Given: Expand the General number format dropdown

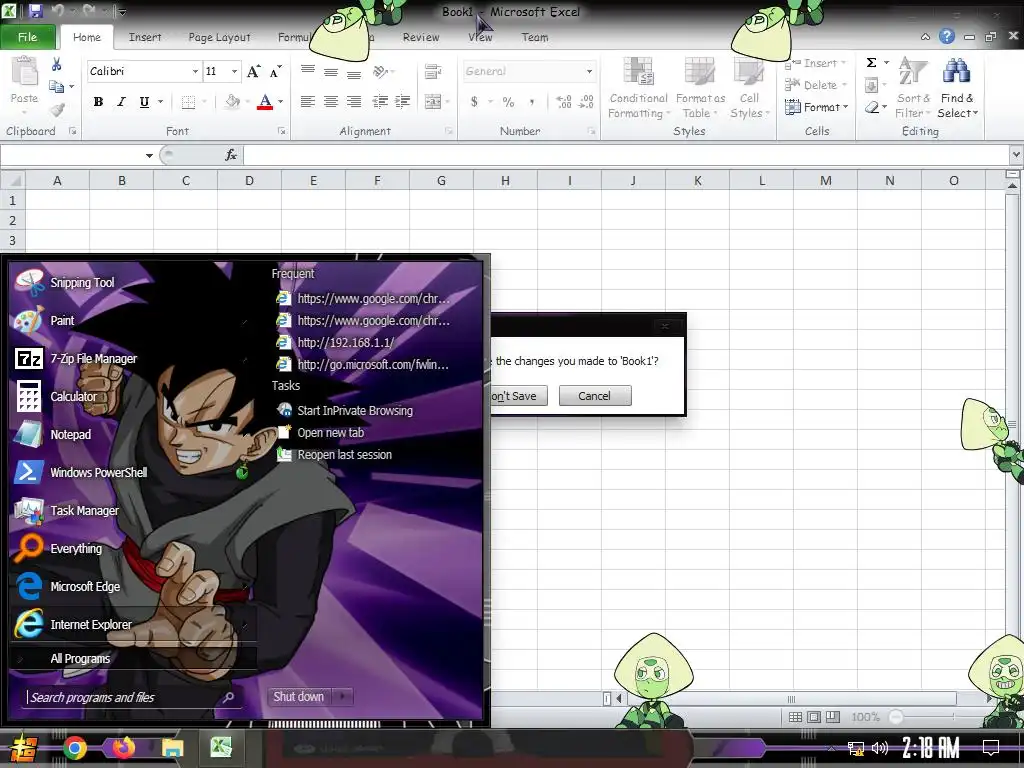Looking at the screenshot, I should coord(589,71).
